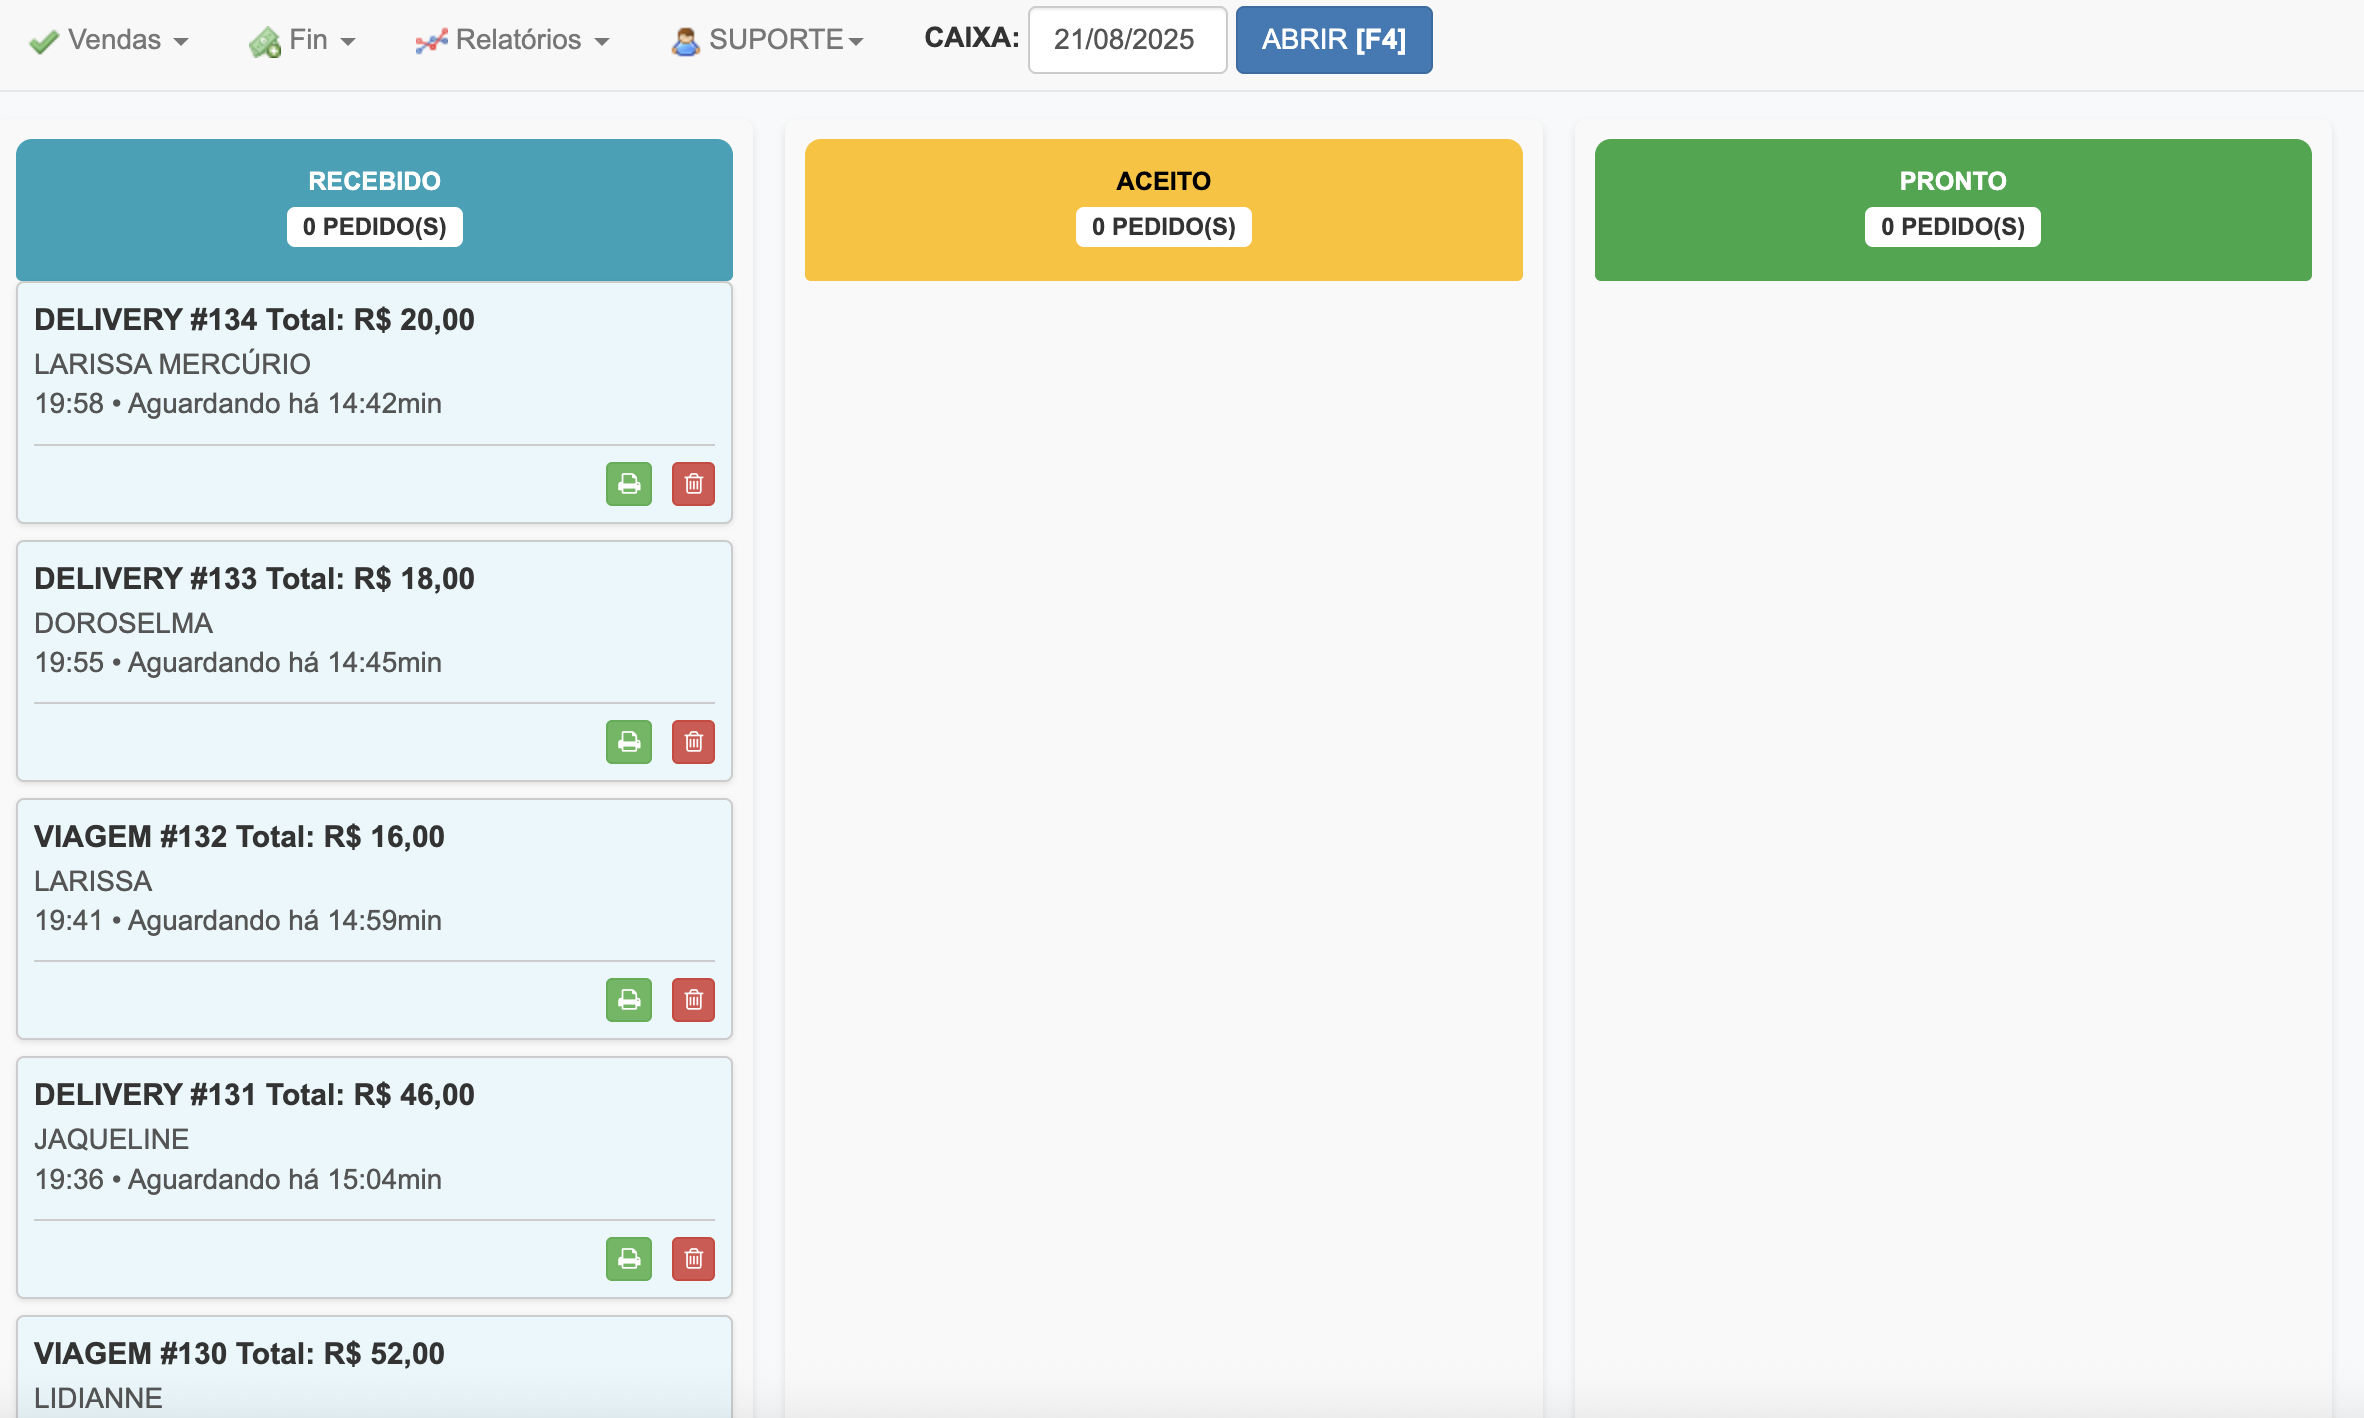Print delivery order #134
2364x1418 pixels.
click(x=628, y=484)
